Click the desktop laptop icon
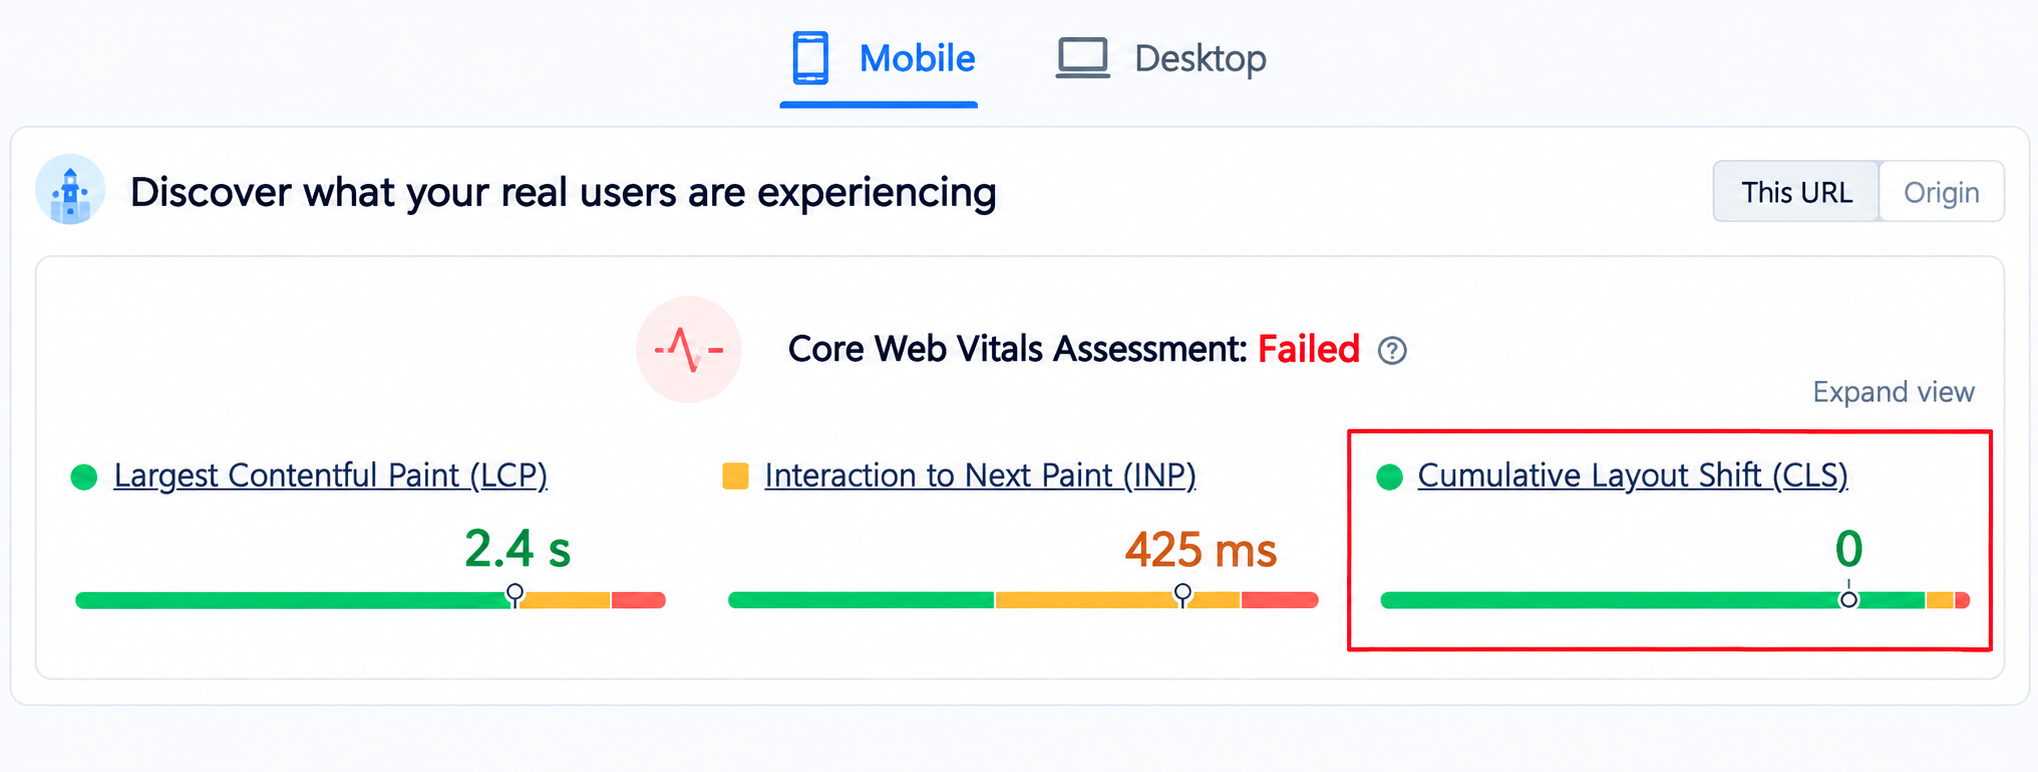 click(x=1083, y=58)
